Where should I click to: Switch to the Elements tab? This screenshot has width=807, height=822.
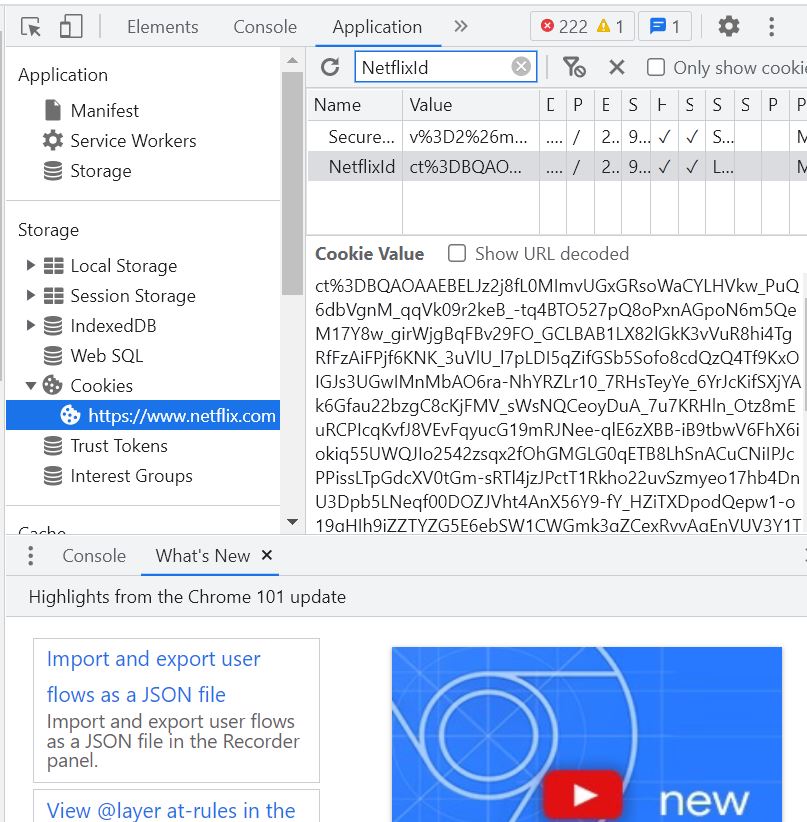[x=165, y=27]
